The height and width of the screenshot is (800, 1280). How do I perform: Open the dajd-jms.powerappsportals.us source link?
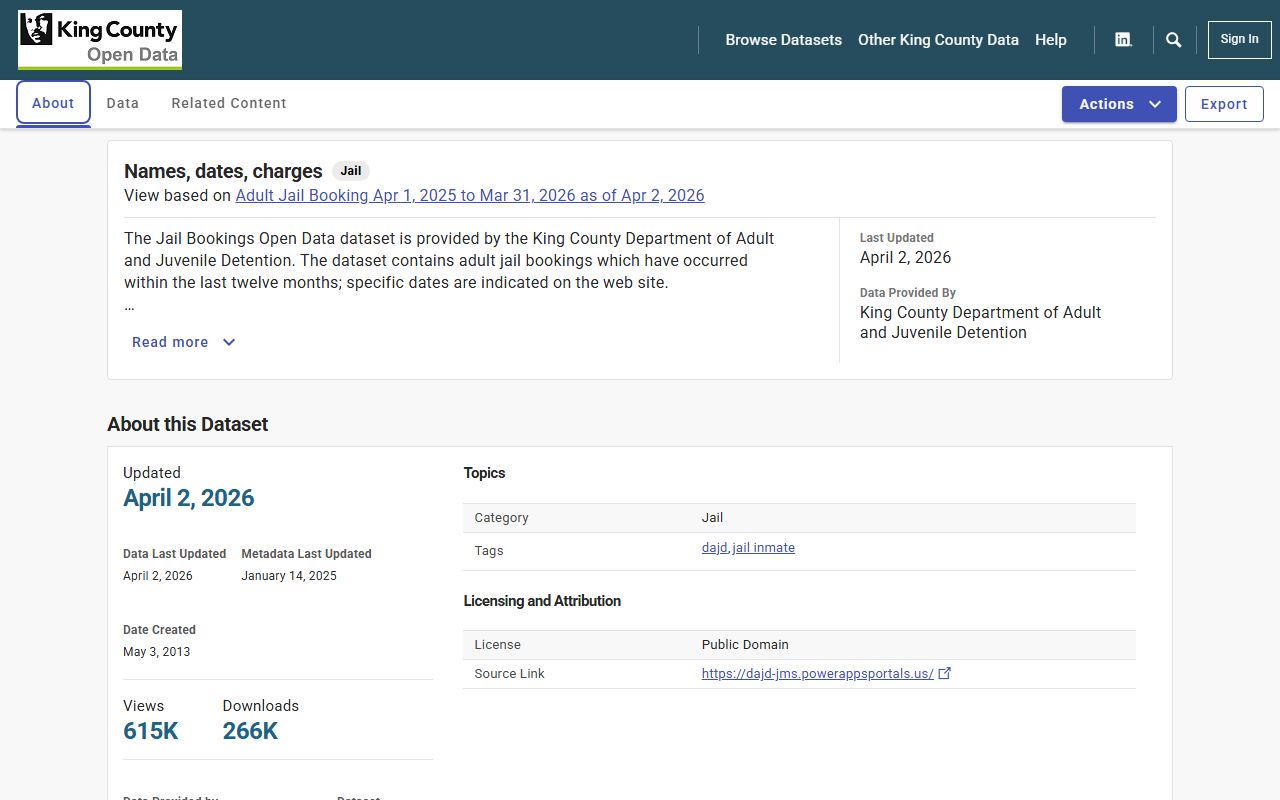tap(818, 674)
